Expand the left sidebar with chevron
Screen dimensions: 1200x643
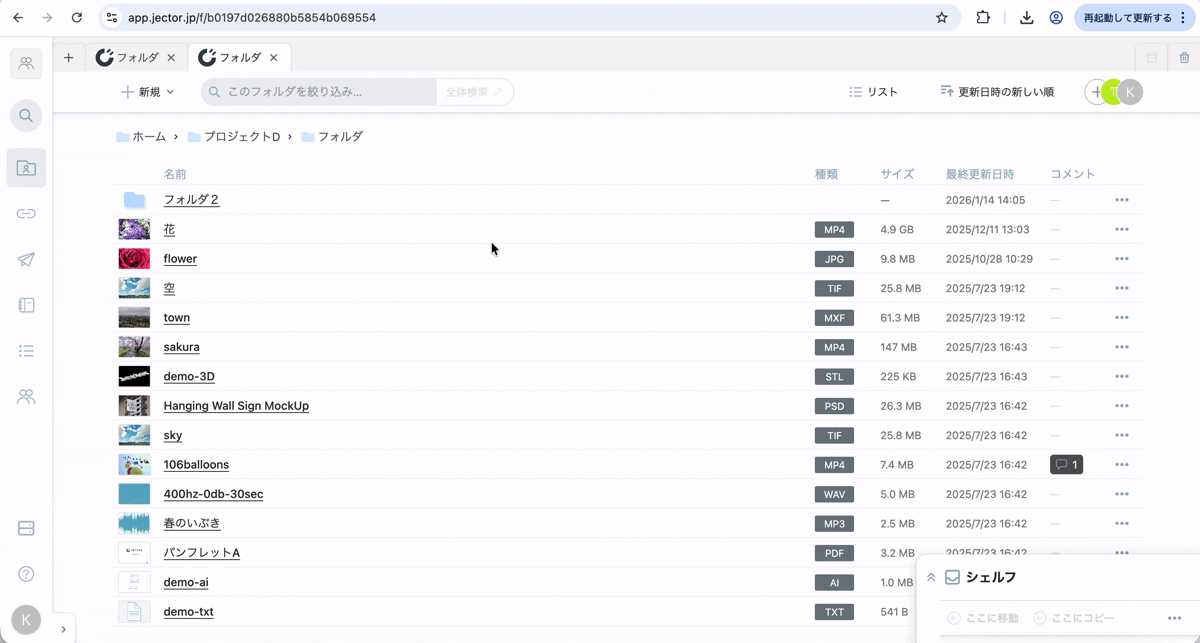(x=63, y=629)
